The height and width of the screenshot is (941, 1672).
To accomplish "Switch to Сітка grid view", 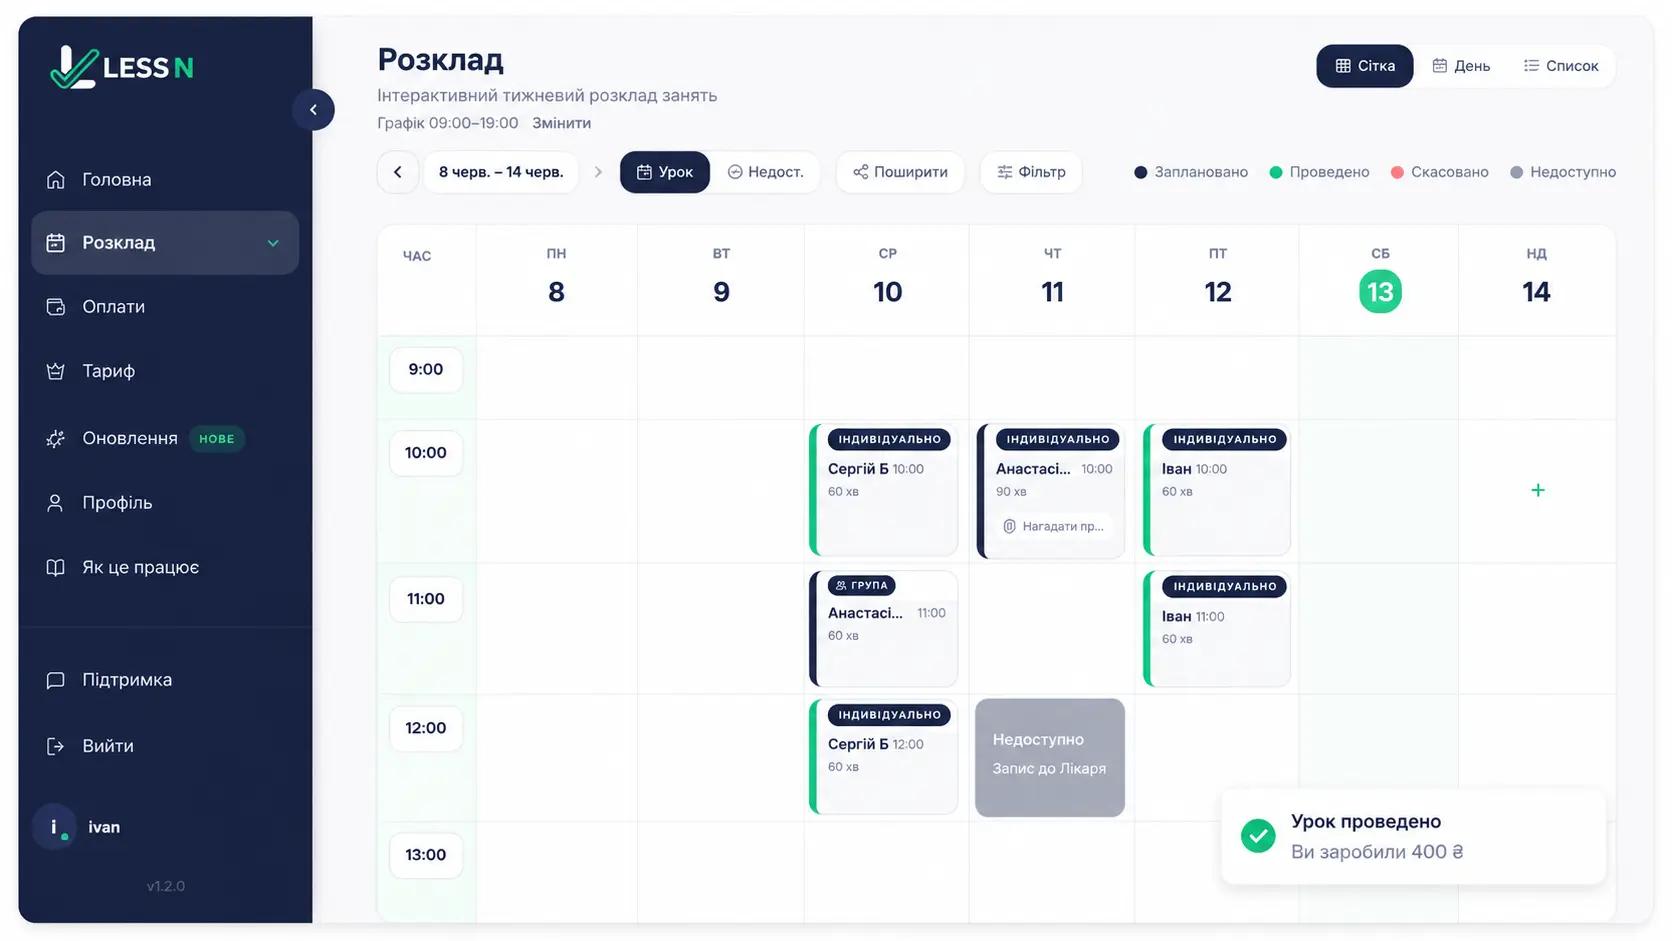I will 1365,66.
